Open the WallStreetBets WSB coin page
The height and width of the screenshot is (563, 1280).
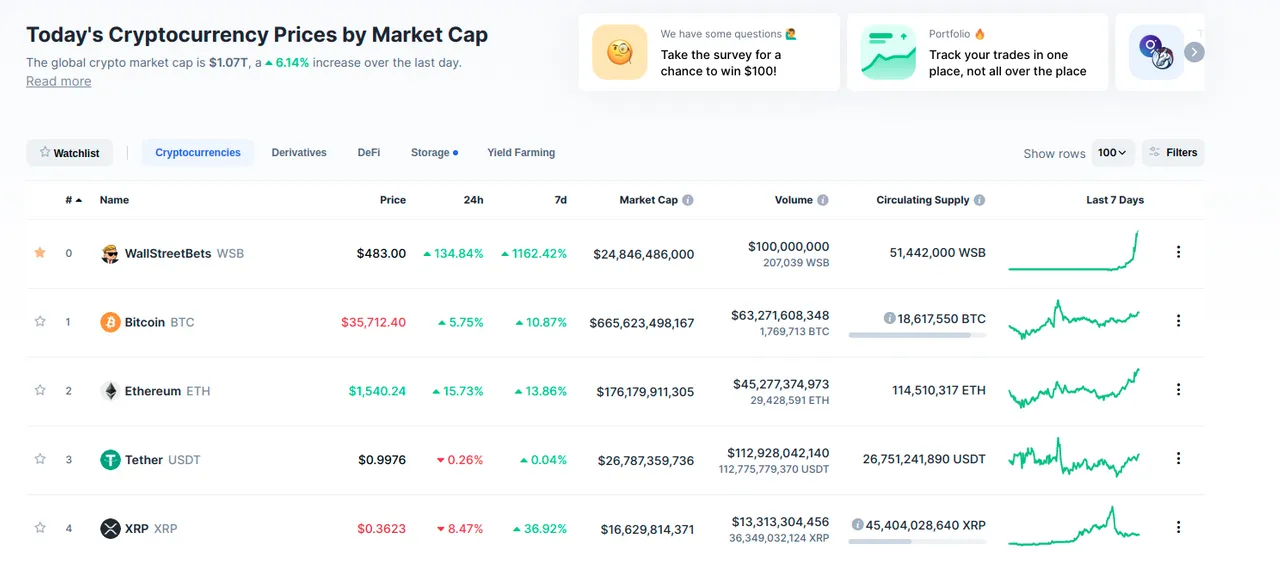[184, 254]
